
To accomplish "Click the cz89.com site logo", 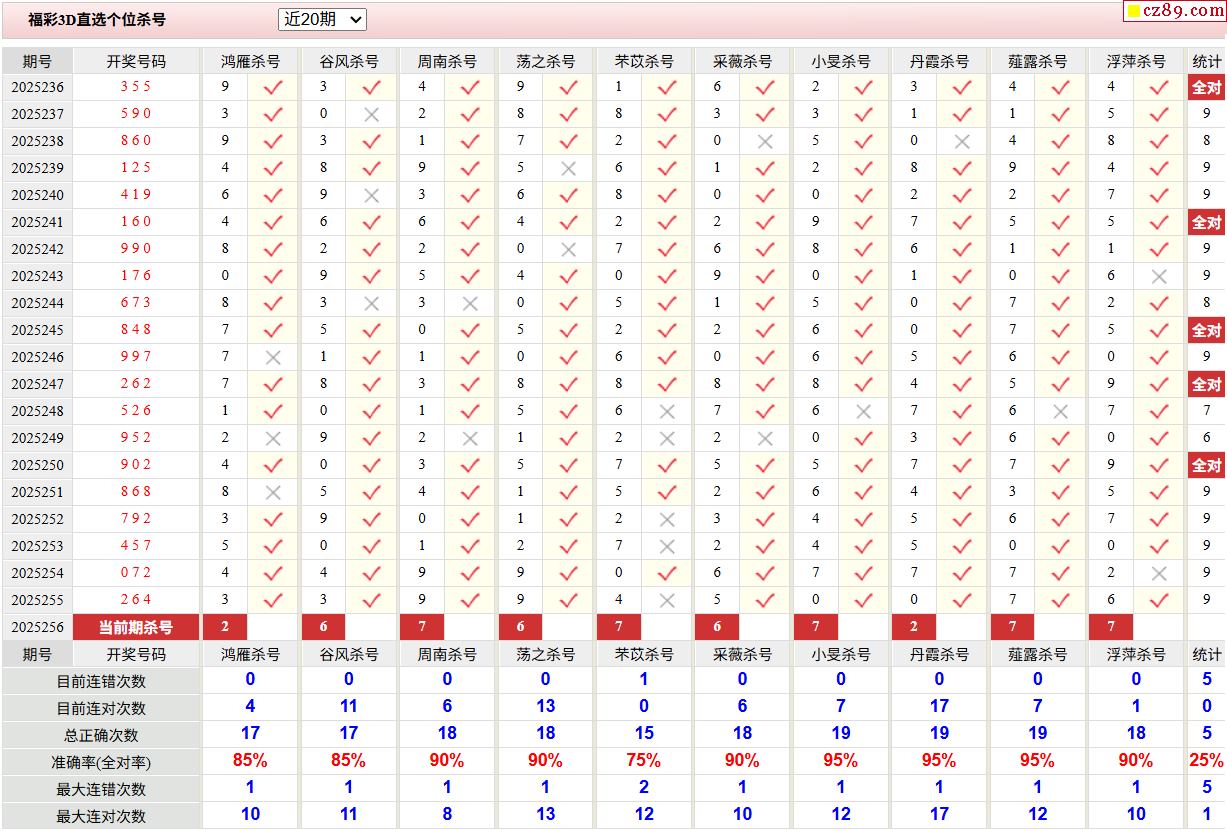I will 1174,11.
